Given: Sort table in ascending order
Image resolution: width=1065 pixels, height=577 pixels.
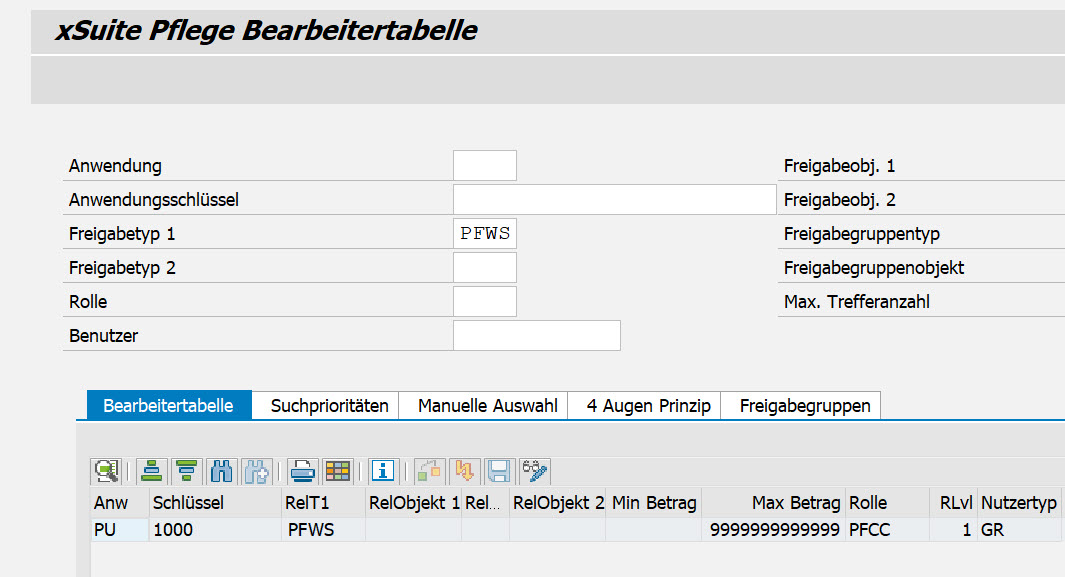Looking at the screenshot, I should point(152,470).
